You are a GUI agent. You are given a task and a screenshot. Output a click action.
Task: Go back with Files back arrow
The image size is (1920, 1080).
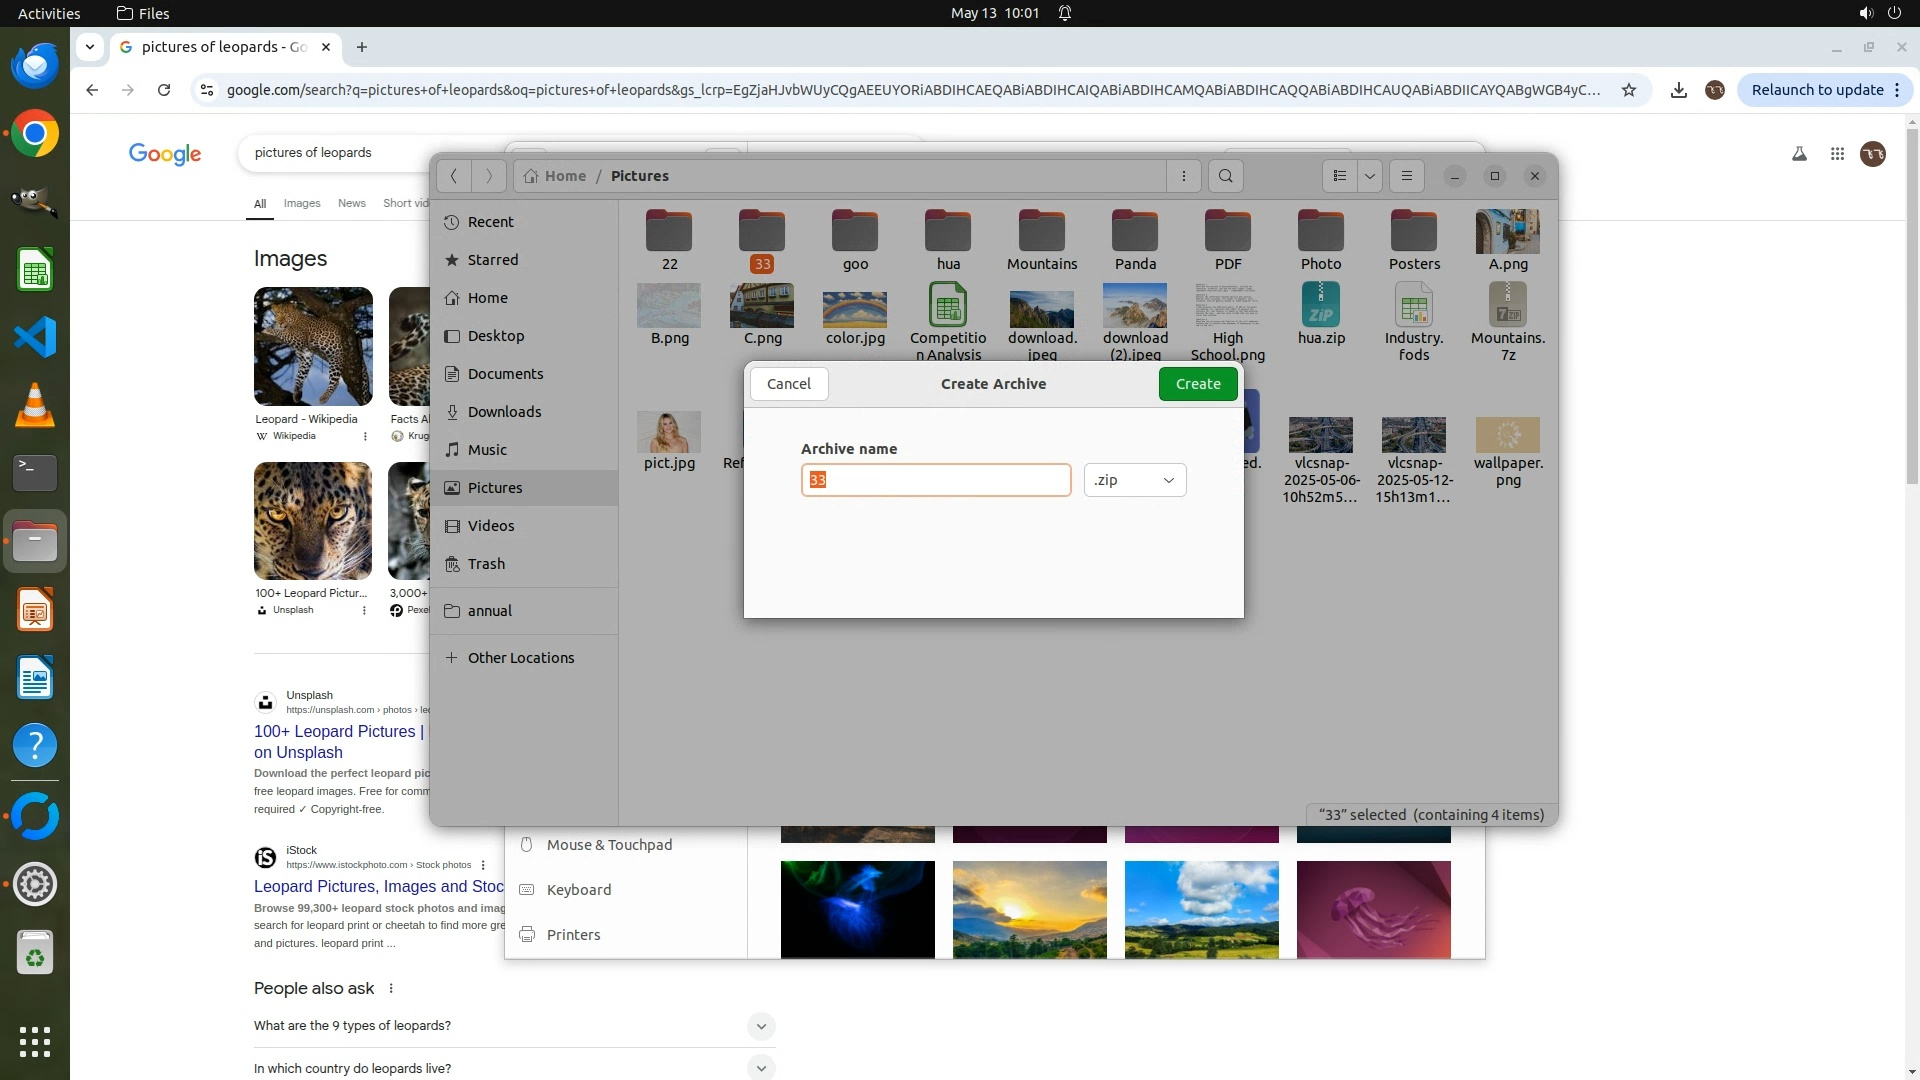(454, 176)
